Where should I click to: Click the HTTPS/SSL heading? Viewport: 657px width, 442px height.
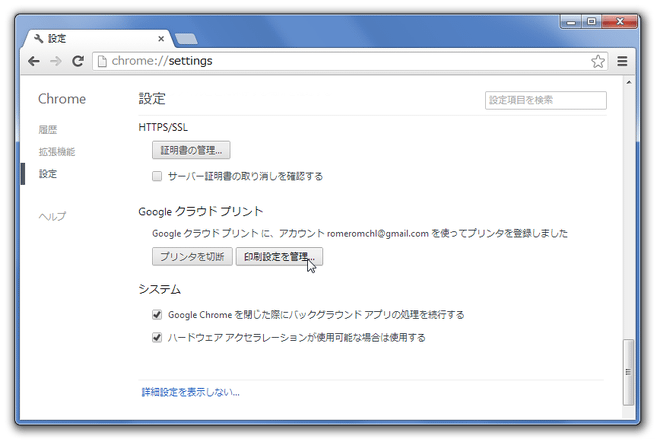coord(163,127)
